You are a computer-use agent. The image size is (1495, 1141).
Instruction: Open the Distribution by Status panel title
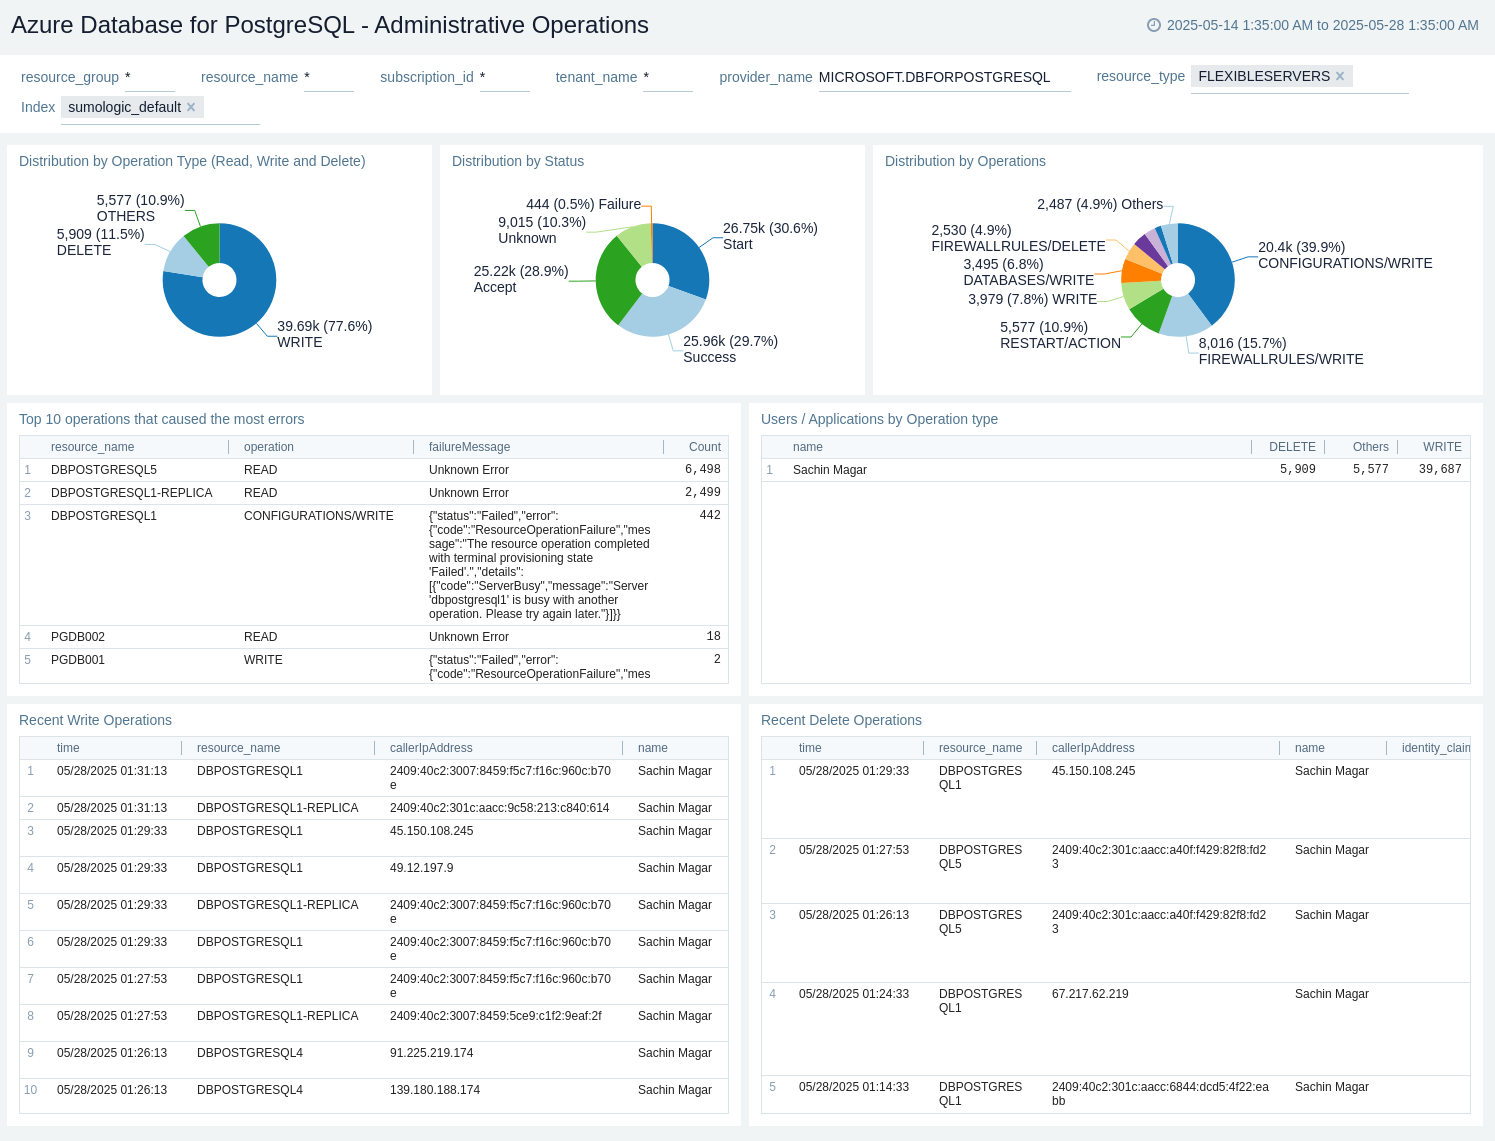tap(518, 161)
